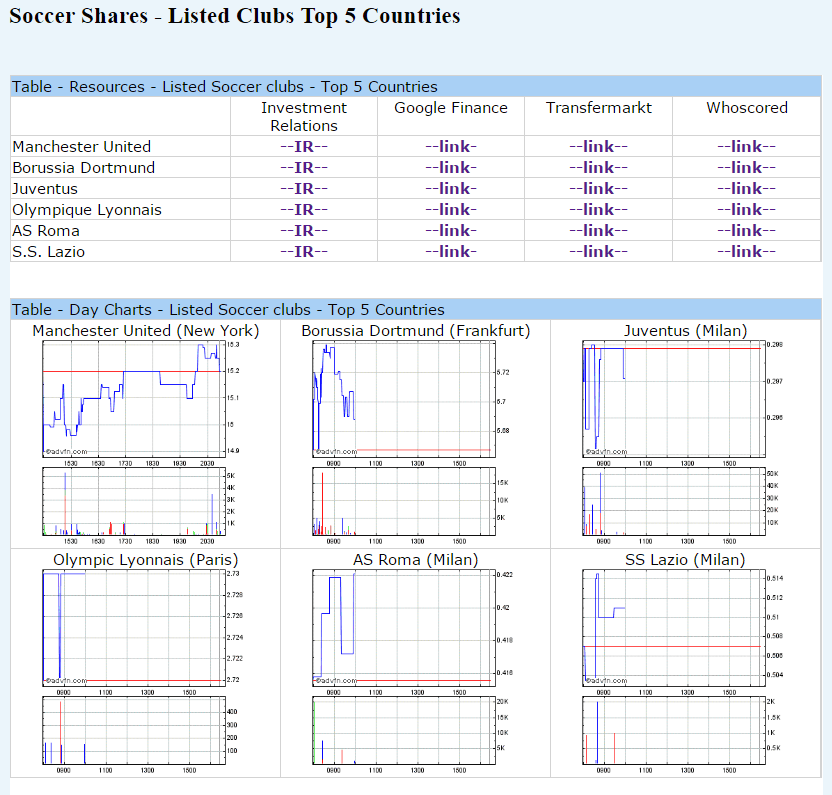Image resolution: width=832 pixels, height=795 pixels.
Task: Click Juventus volume chart
Action: [674, 502]
